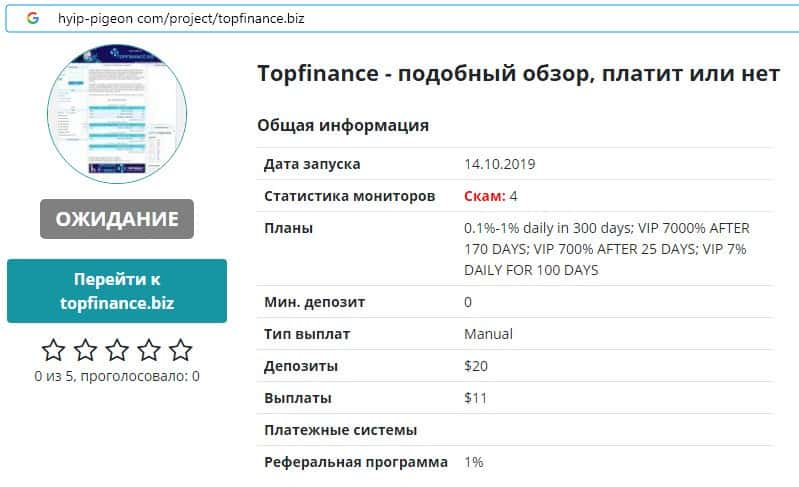The height and width of the screenshot is (487, 799).
Task: Select the third rating star
Action: (x=117, y=350)
